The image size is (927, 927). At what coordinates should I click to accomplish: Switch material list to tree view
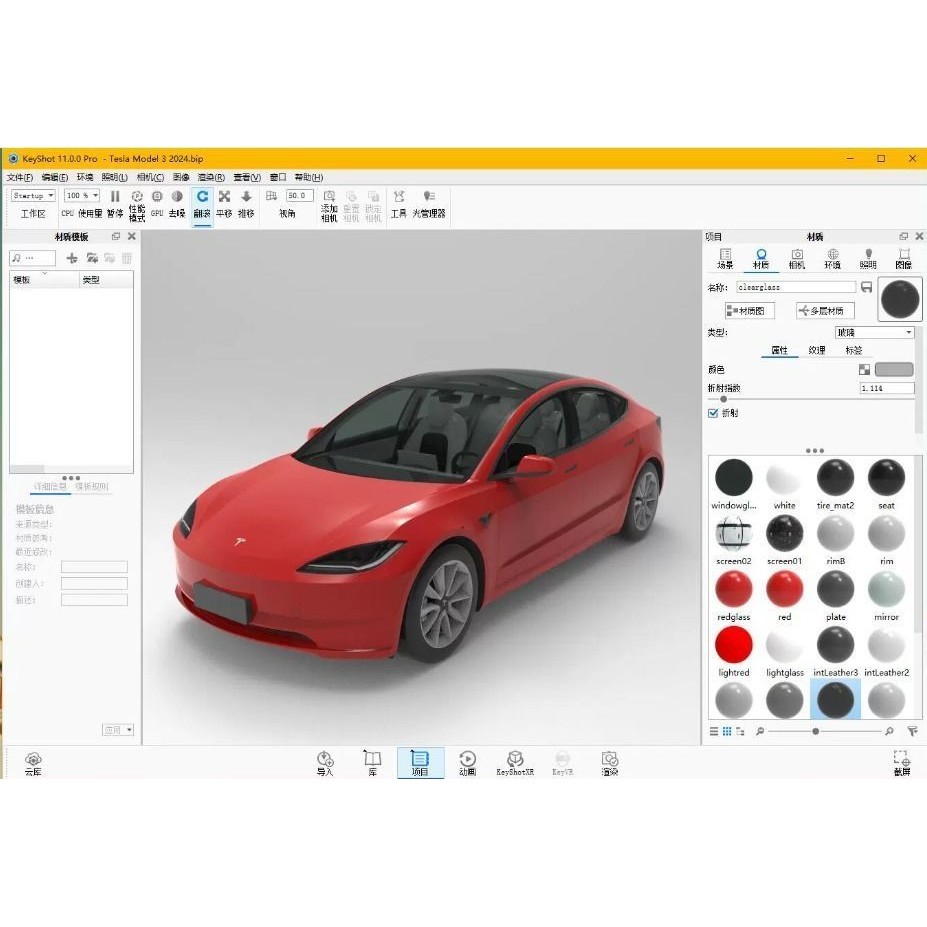(x=740, y=731)
